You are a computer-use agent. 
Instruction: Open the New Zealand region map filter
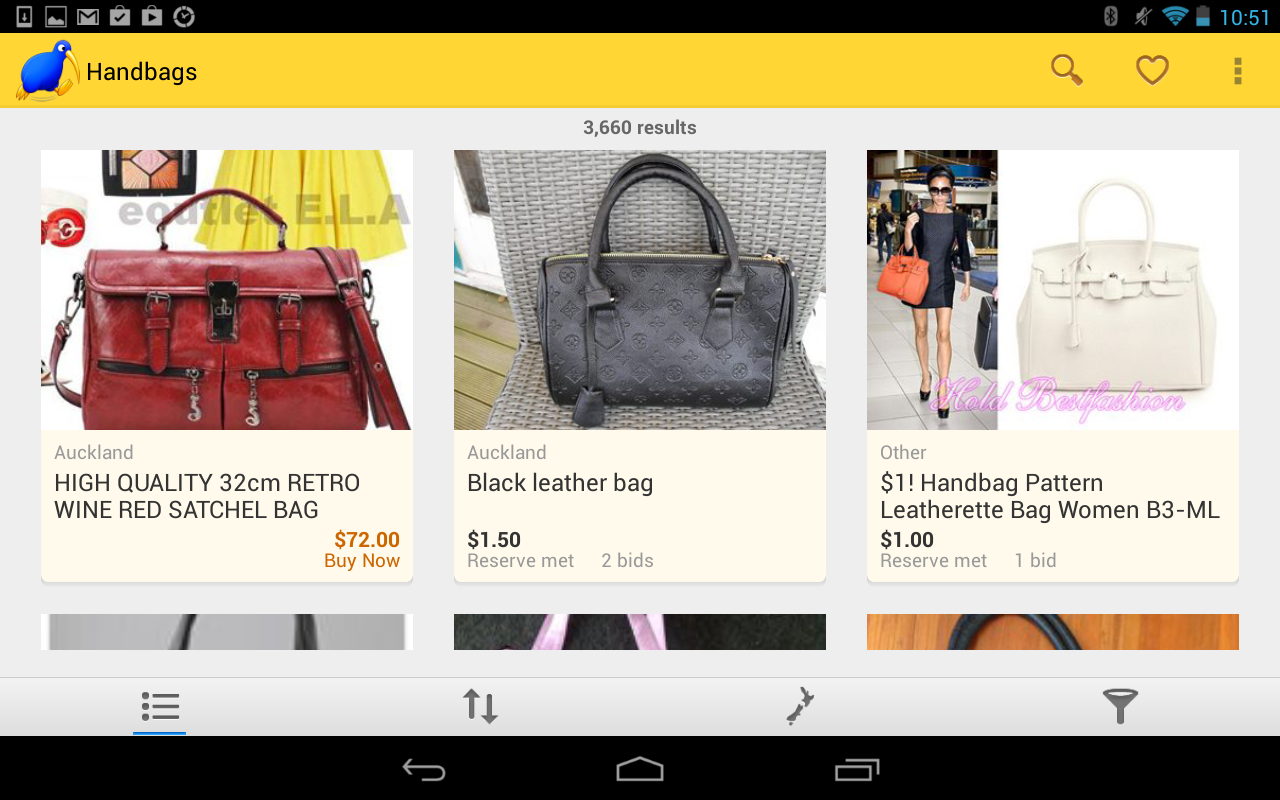coord(800,706)
